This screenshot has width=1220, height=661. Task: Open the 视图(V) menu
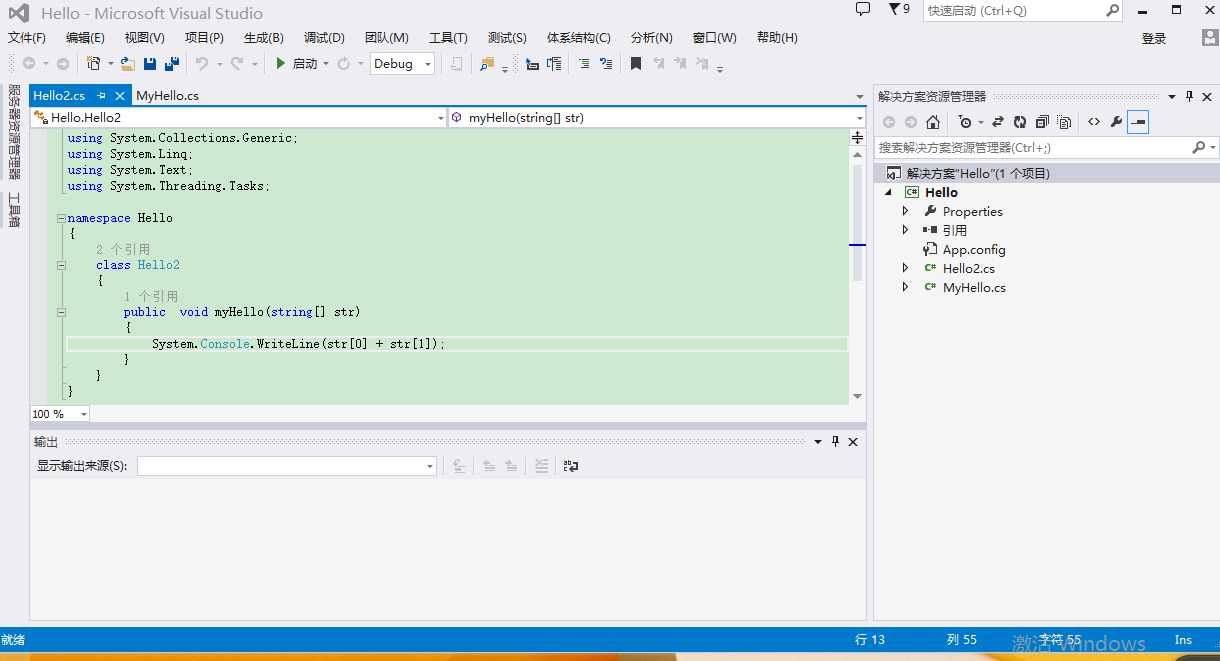(x=145, y=37)
